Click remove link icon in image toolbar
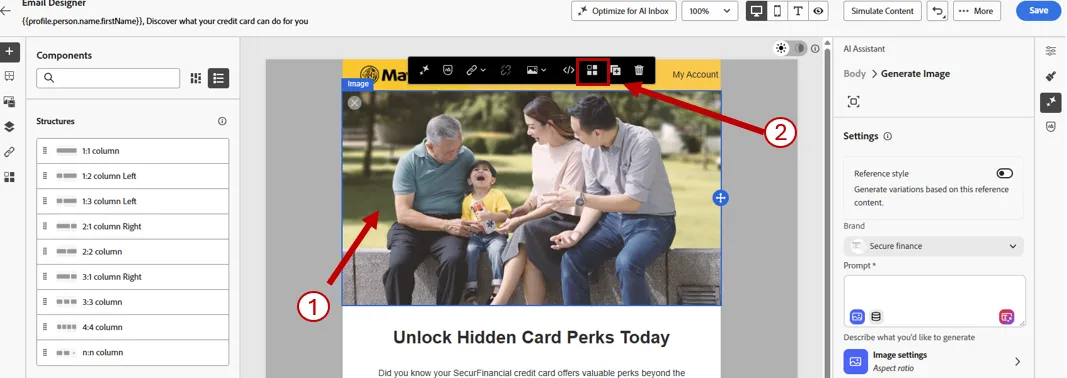 pos(506,69)
